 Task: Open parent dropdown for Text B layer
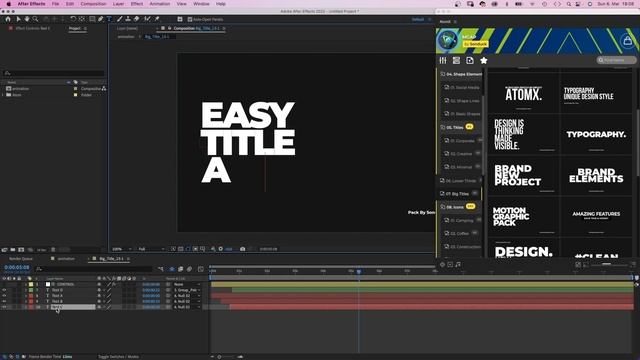pos(187,301)
